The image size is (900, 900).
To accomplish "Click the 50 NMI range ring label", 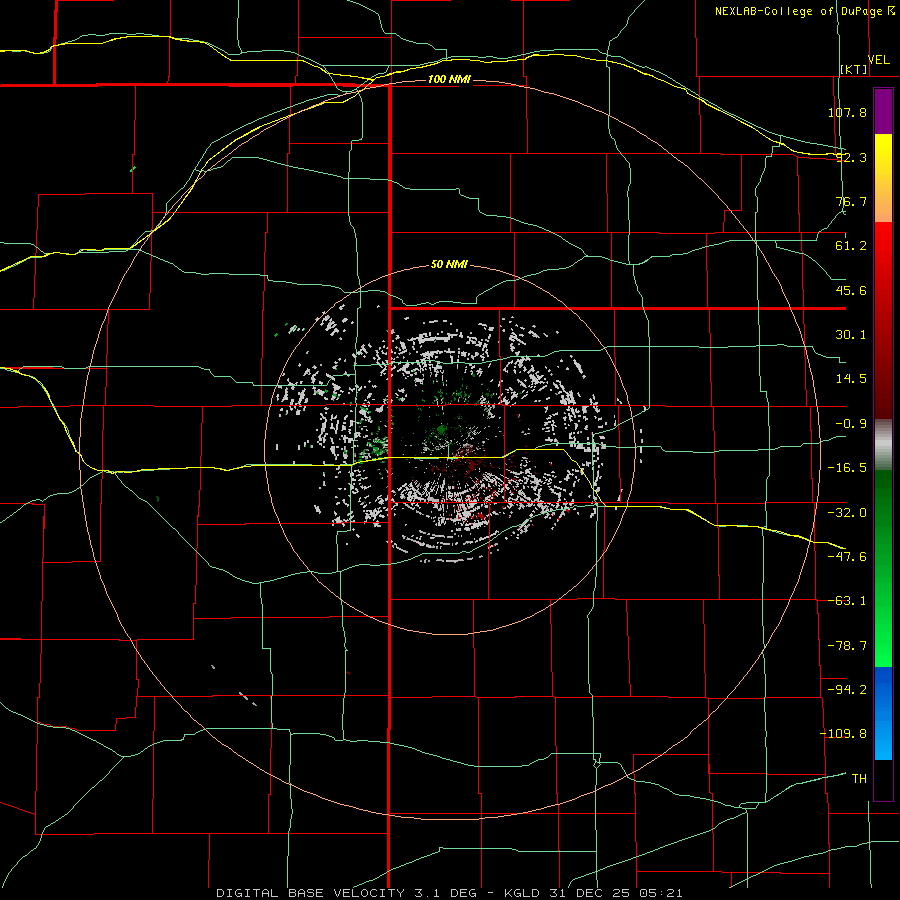I will coord(449,264).
